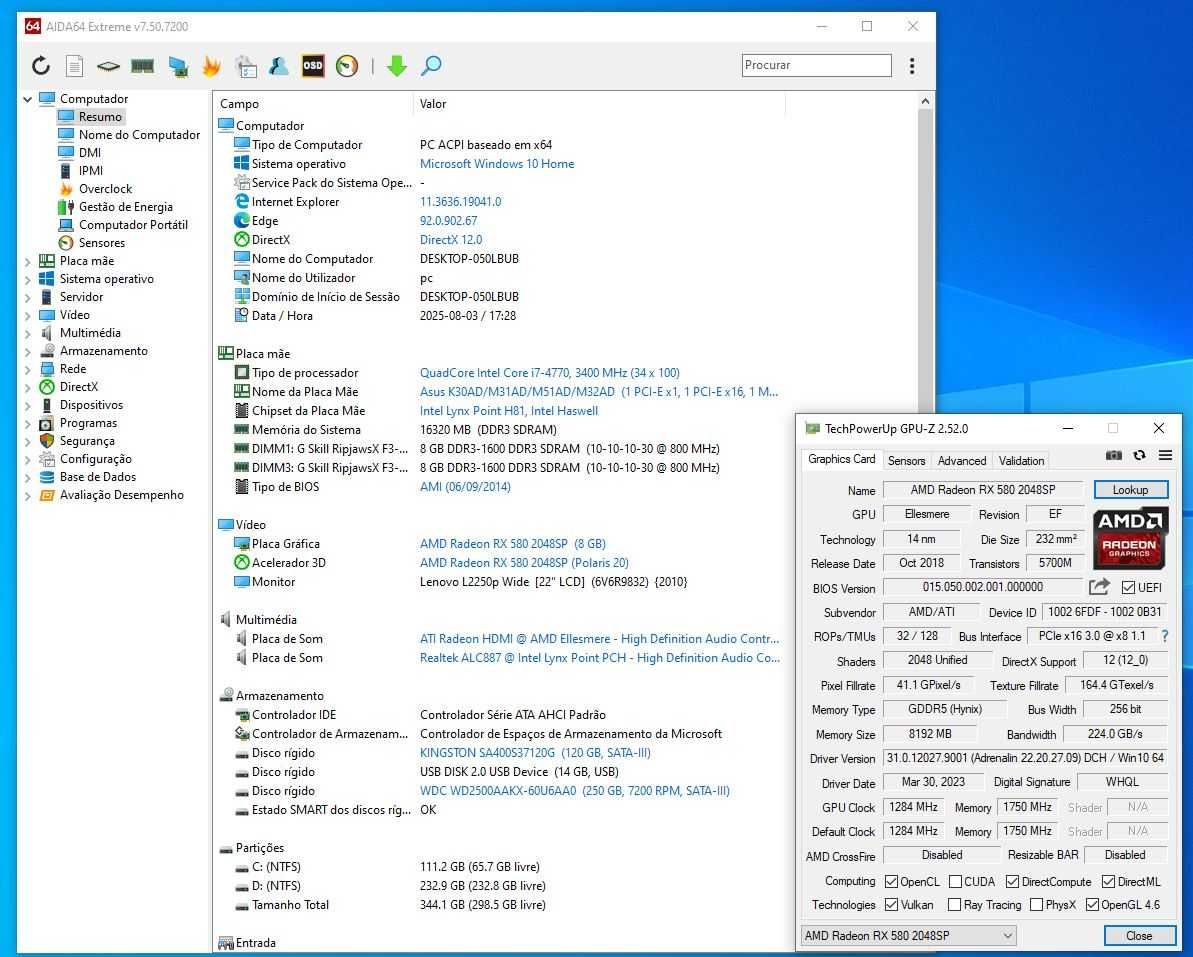This screenshot has height=957, width=1193.
Task: Select Sensores in the sidebar tree
Action: [101, 243]
